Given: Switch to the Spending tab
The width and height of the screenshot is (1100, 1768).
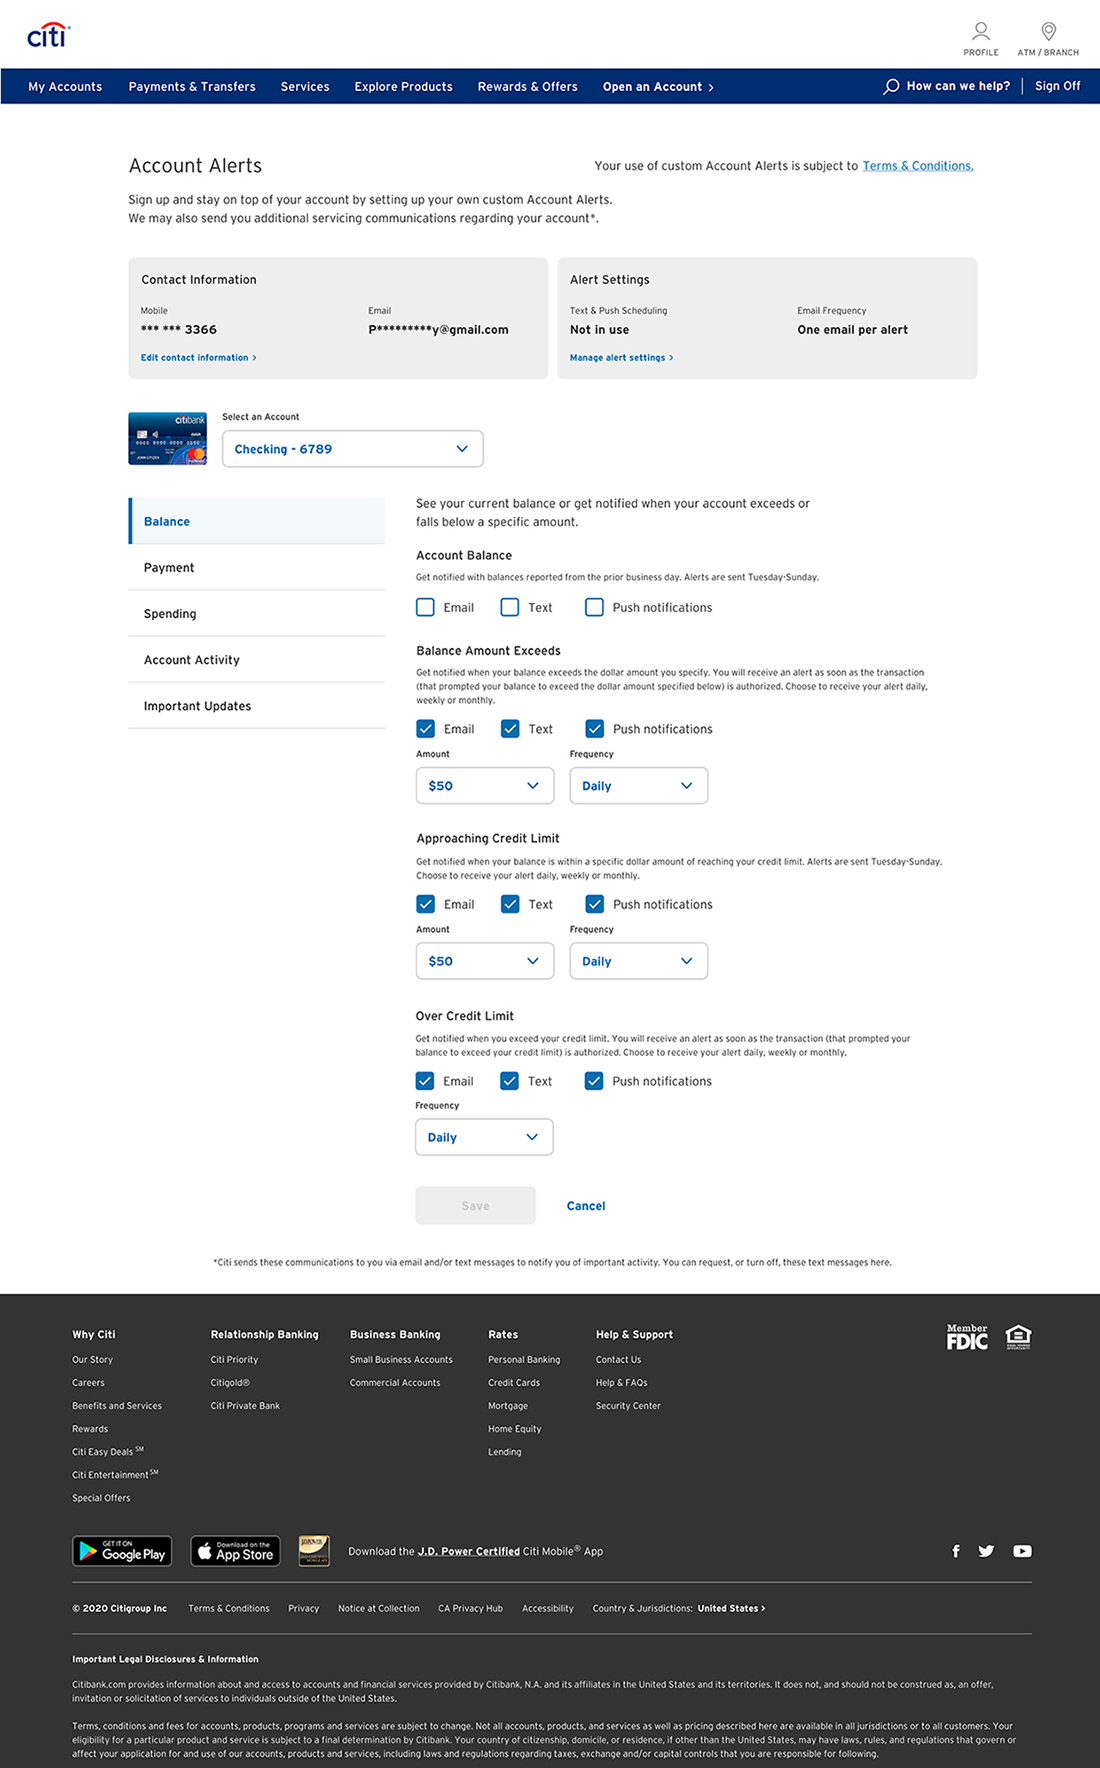Looking at the screenshot, I should (257, 613).
